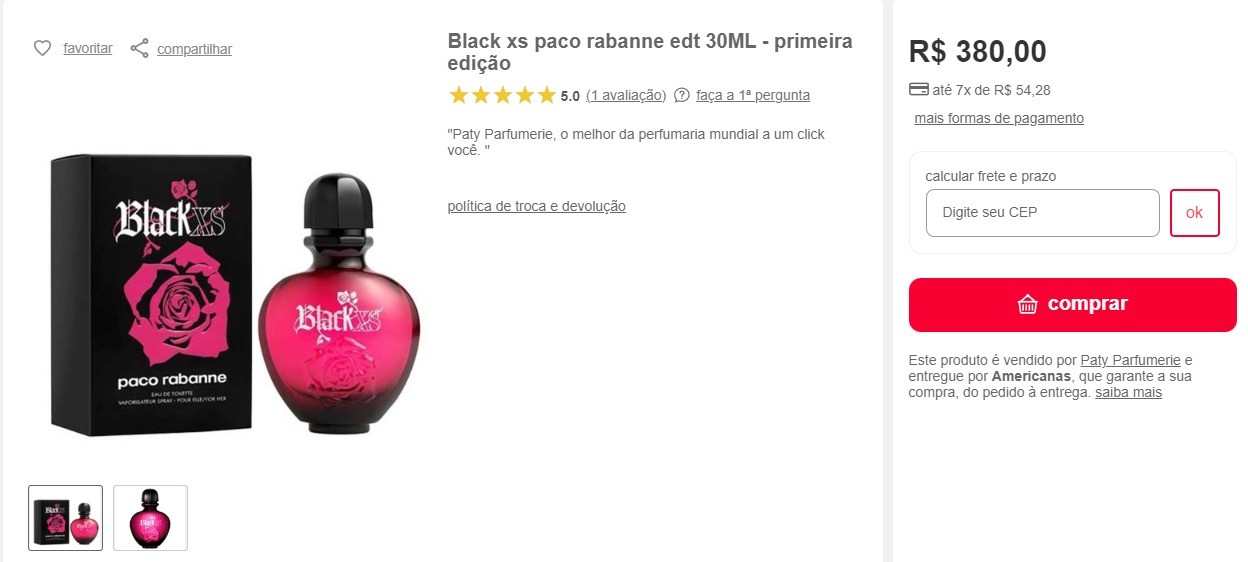Click the share network icon
This screenshot has width=1248, height=562.
point(140,48)
